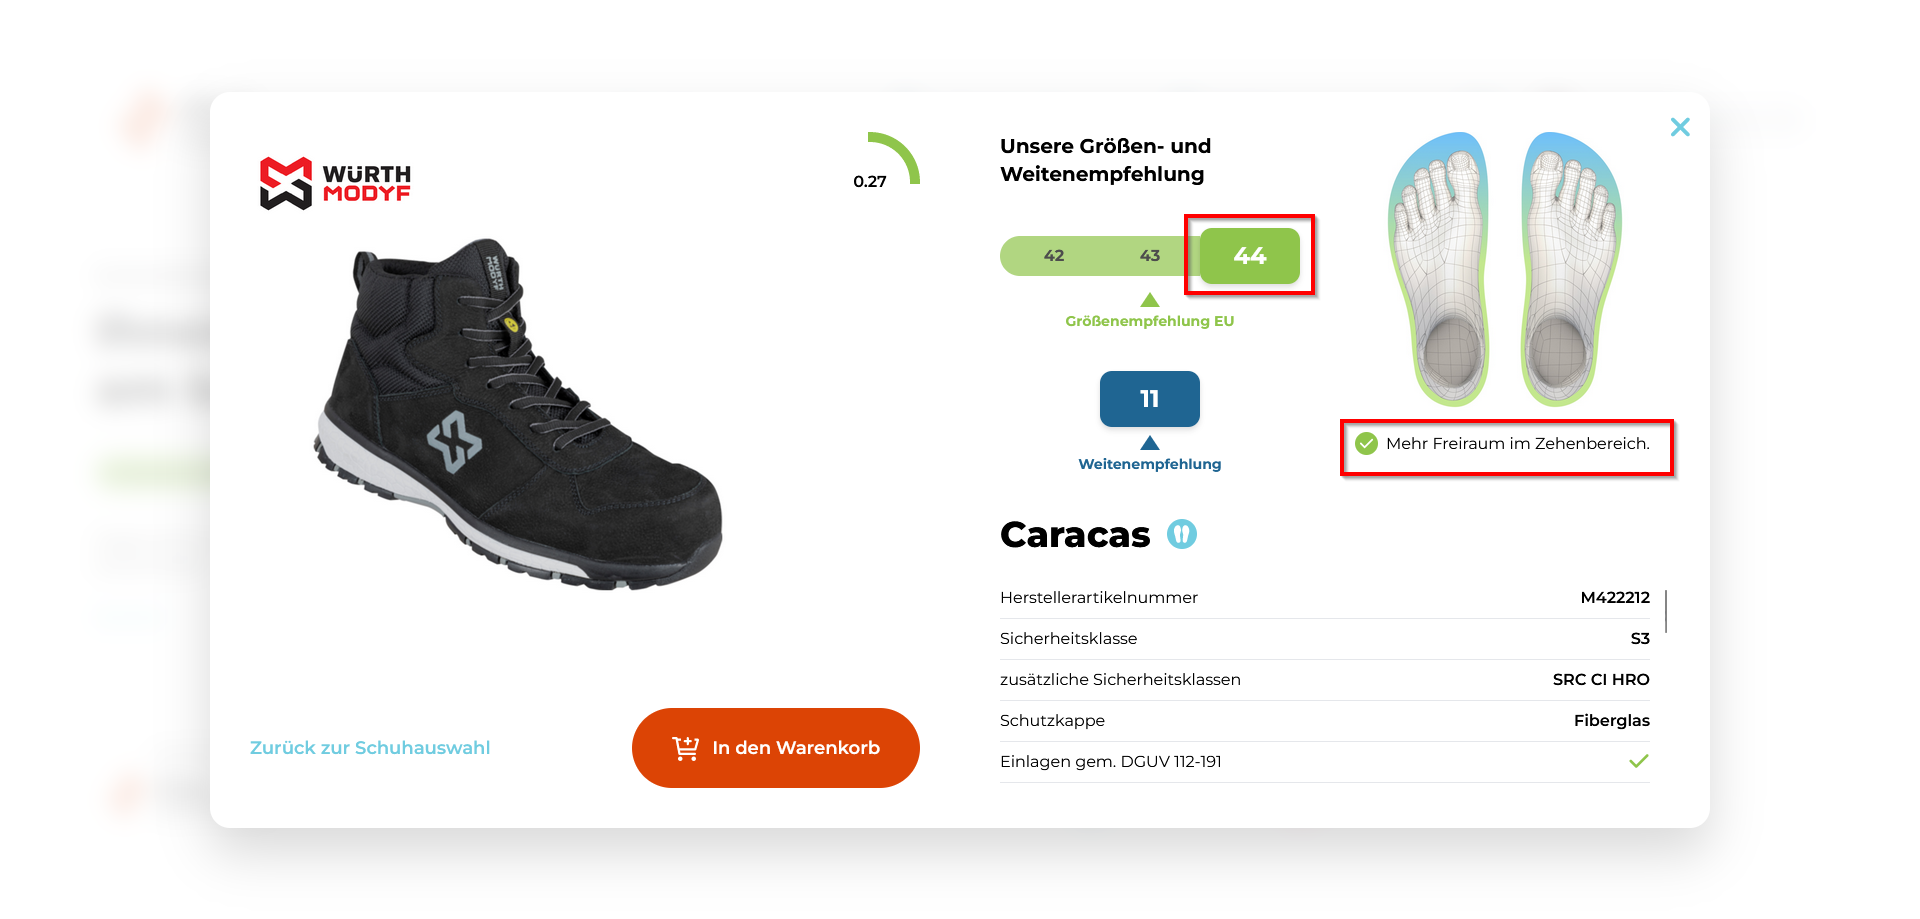The height and width of the screenshot is (919, 1920).
Task: Click the Würth Modyf logo
Action: pos(335,183)
